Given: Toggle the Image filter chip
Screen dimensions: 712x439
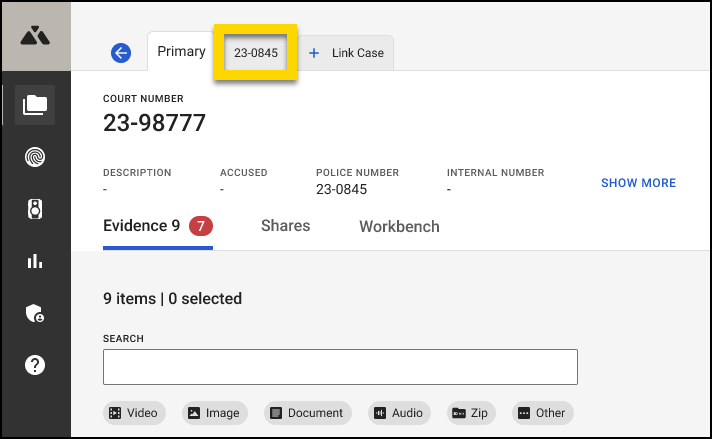Looking at the screenshot, I should tap(214, 413).
